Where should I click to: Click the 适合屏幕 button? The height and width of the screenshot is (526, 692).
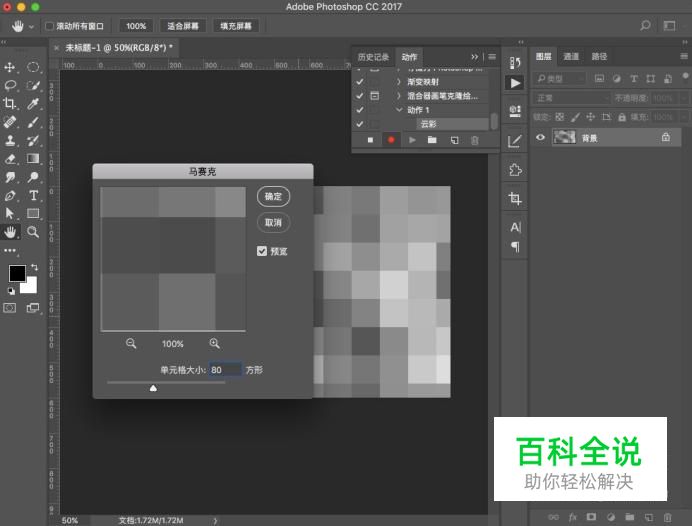click(183, 26)
